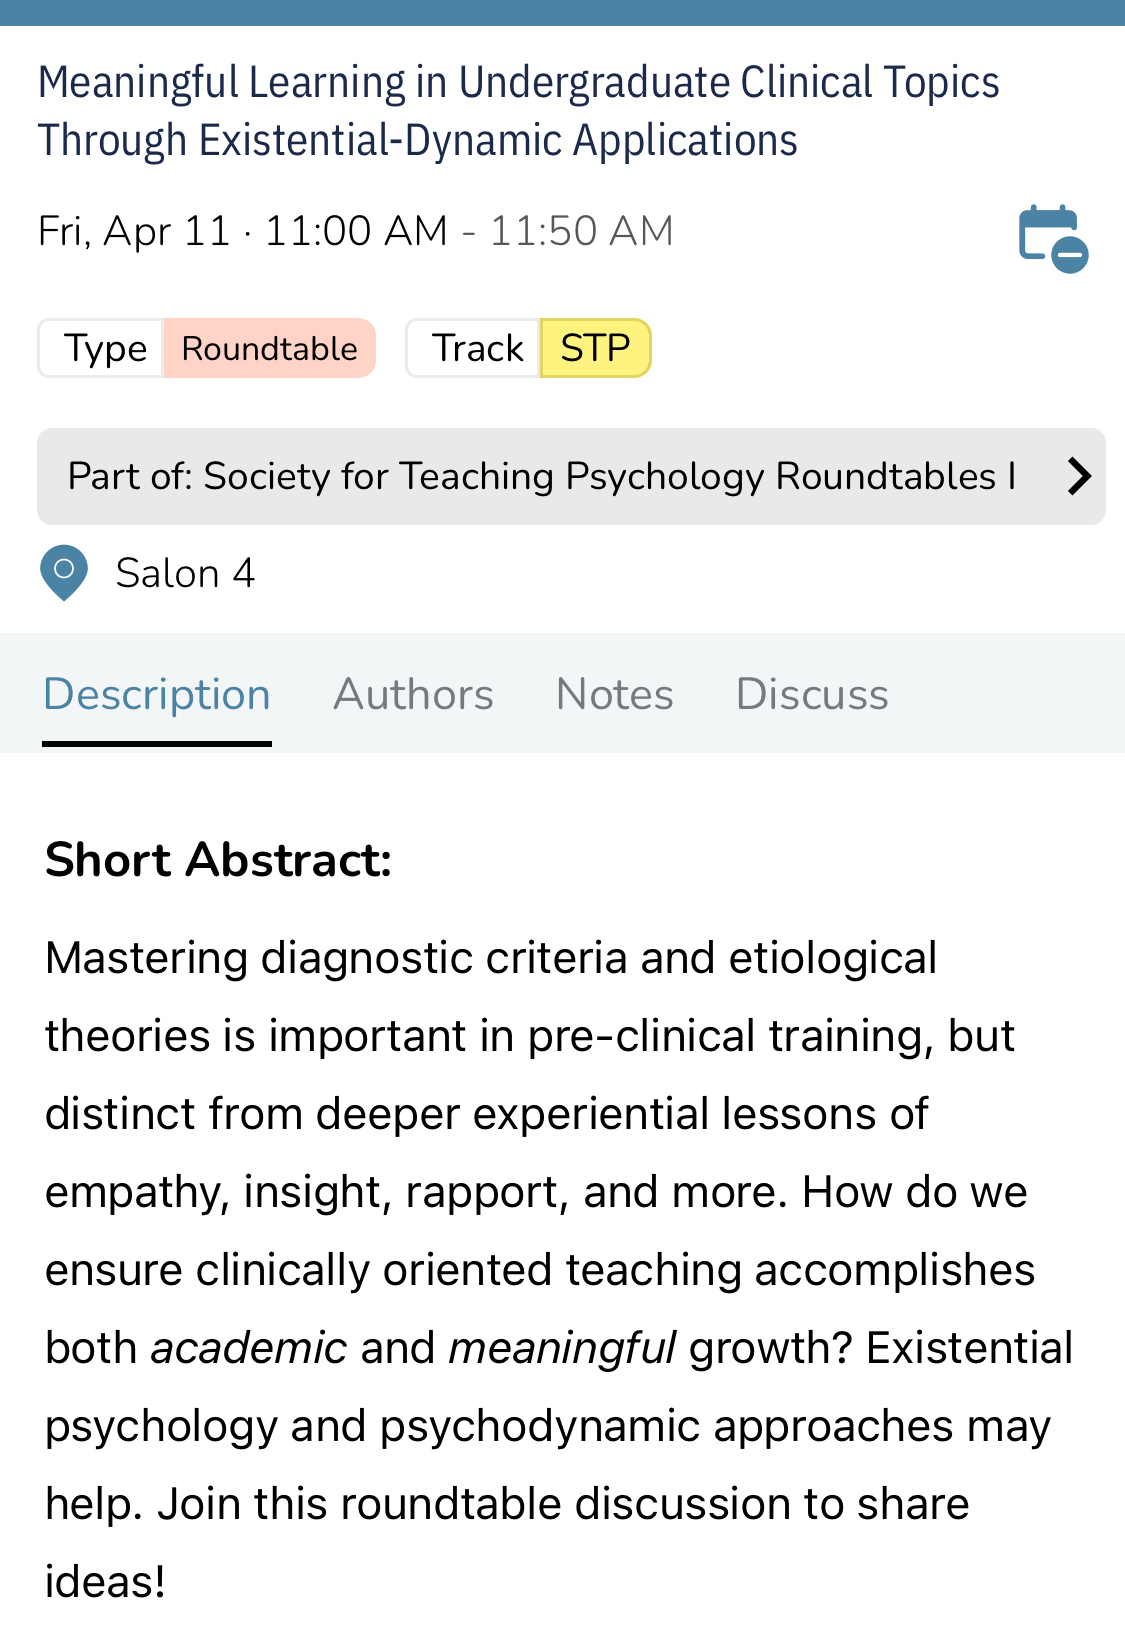1125x1644 pixels.
Task: Click the Short Abstract heading
Action: click(218, 860)
